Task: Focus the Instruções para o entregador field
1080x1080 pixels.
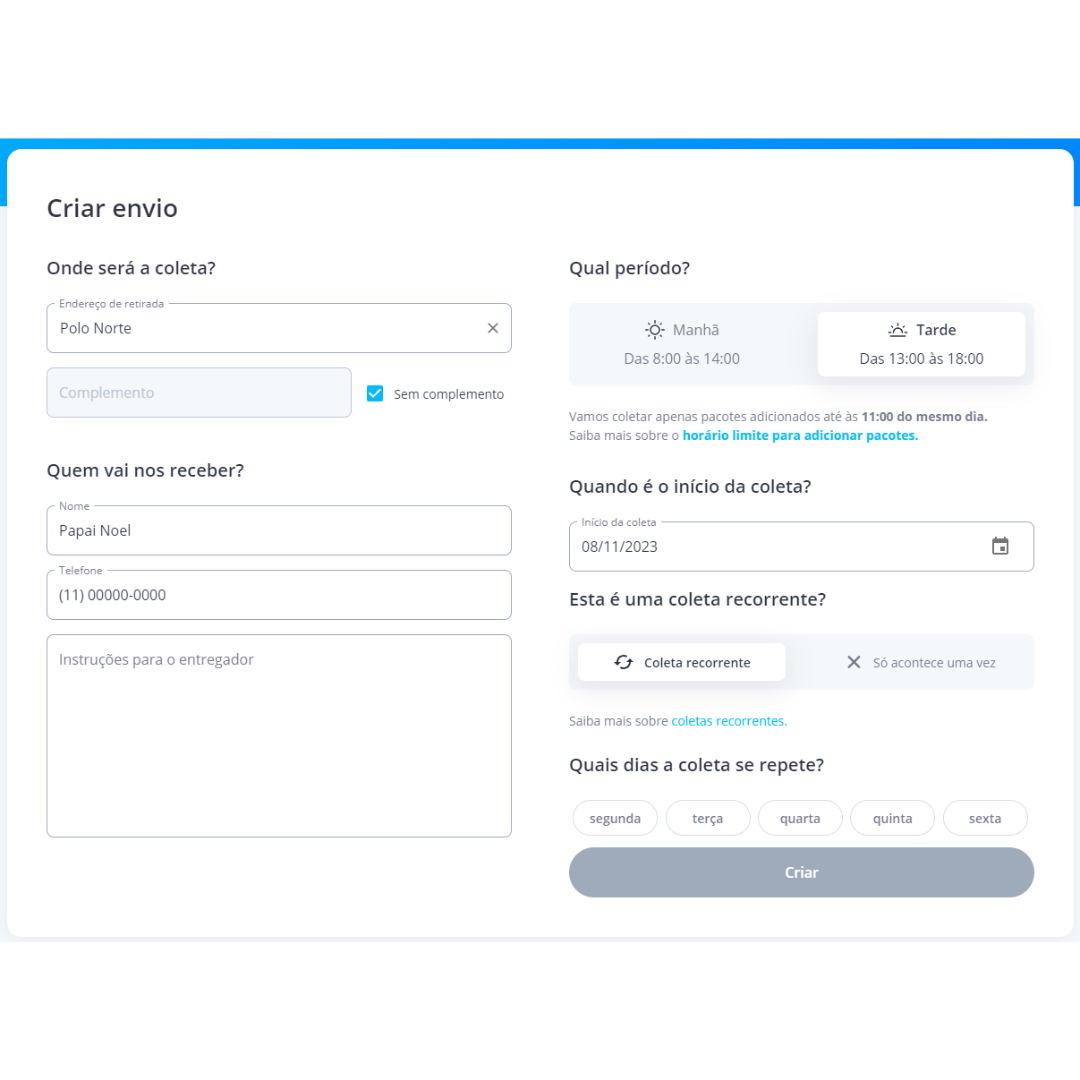Action: pyautogui.click(x=279, y=736)
